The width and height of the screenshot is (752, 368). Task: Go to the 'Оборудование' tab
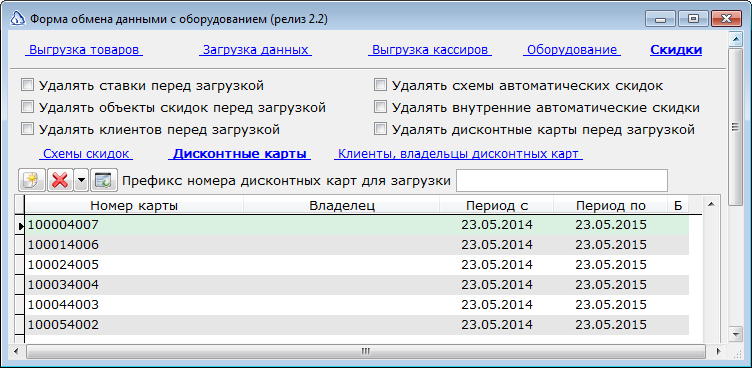pyautogui.click(x=572, y=50)
